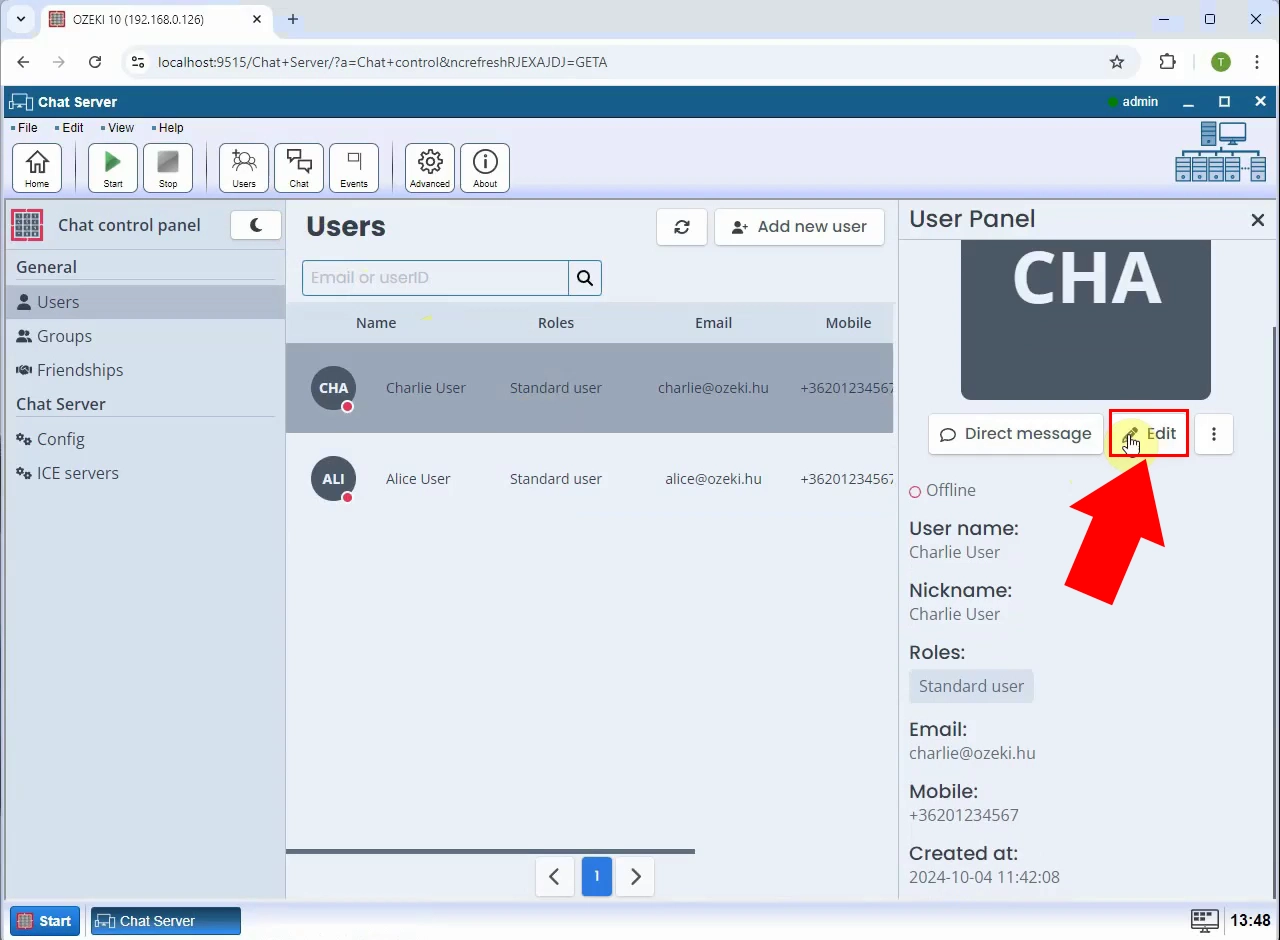Open Chrome three-dot menu

coord(1257,62)
